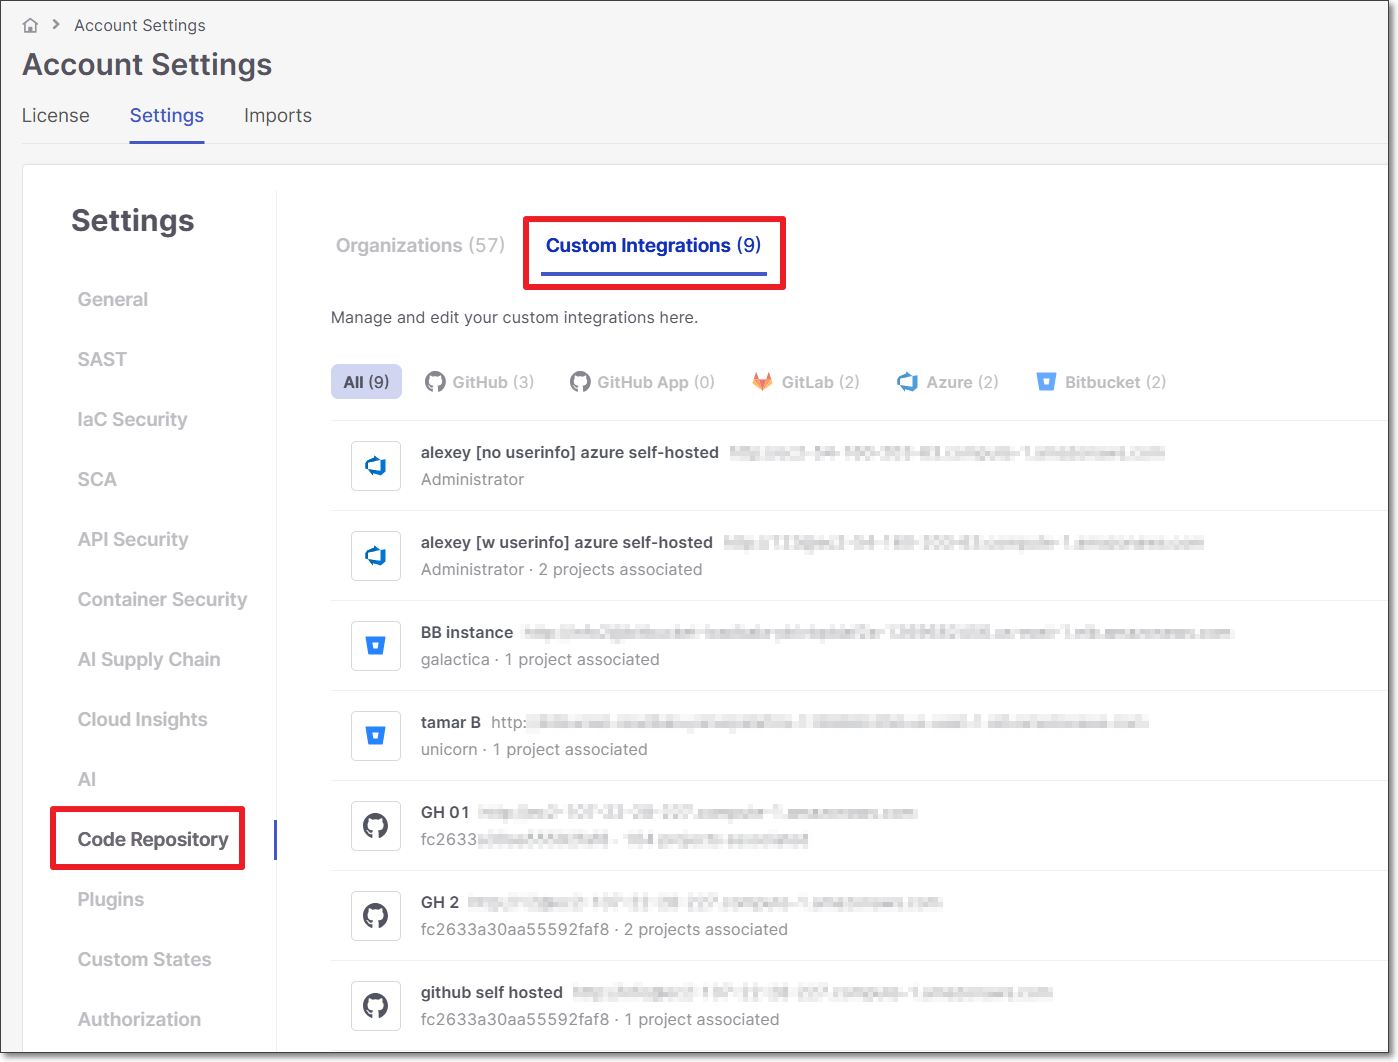Filter integrations by Azure (2)
This screenshot has width=1398, height=1062.
[x=948, y=382]
